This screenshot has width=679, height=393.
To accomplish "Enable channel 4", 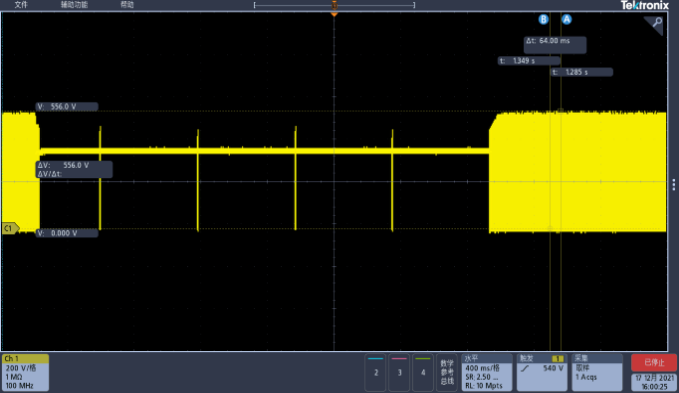I will pyautogui.click(x=423, y=372).
